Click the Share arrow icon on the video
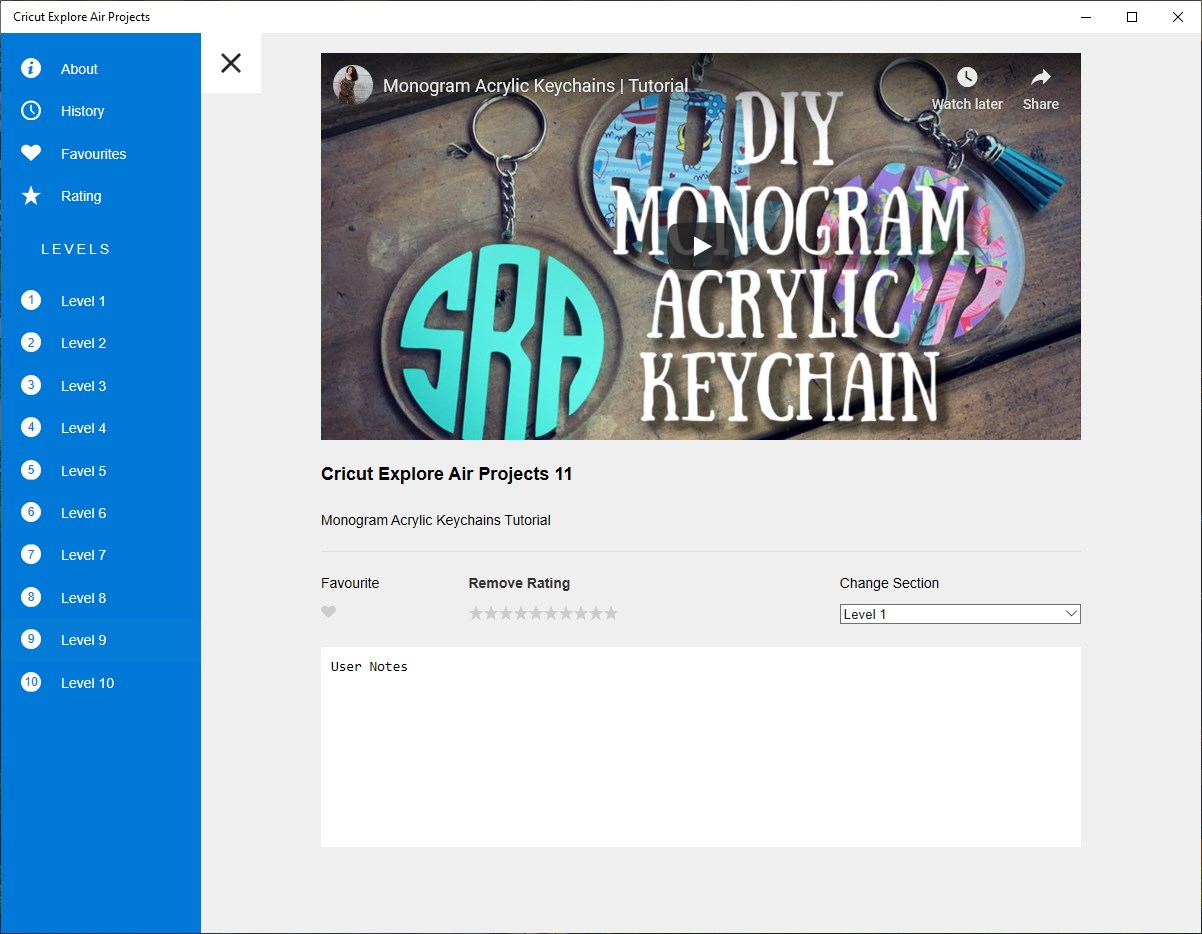This screenshot has height=934, width=1202. click(x=1040, y=79)
